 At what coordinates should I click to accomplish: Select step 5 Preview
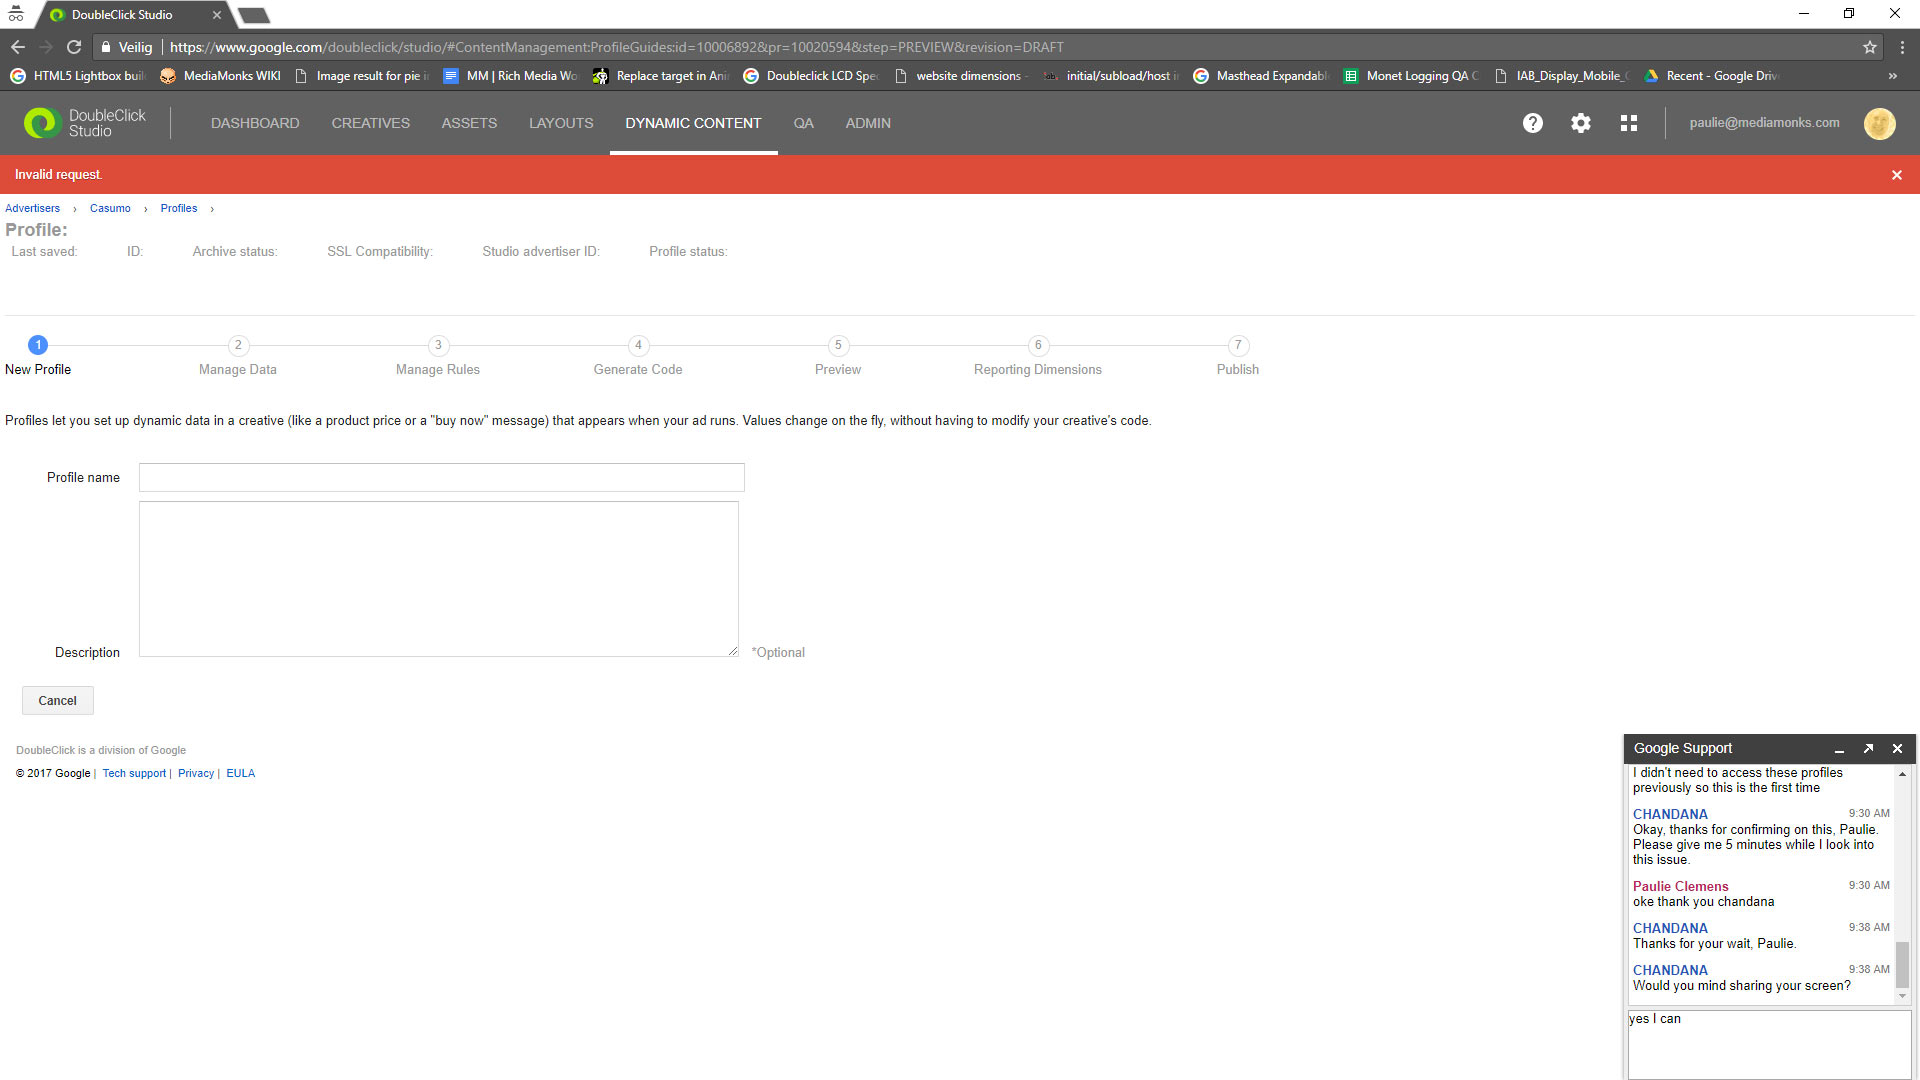coord(838,356)
